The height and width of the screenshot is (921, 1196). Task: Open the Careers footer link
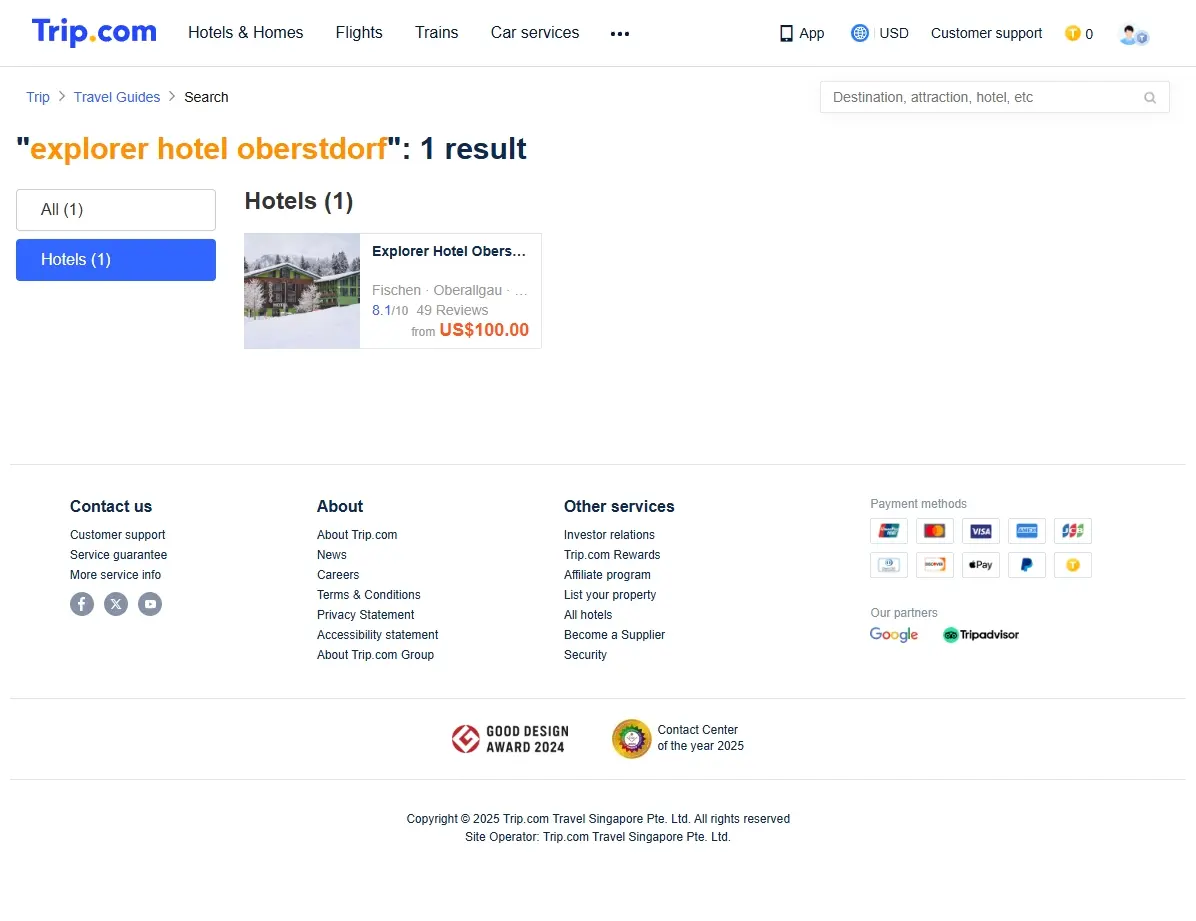click(338, 575)
